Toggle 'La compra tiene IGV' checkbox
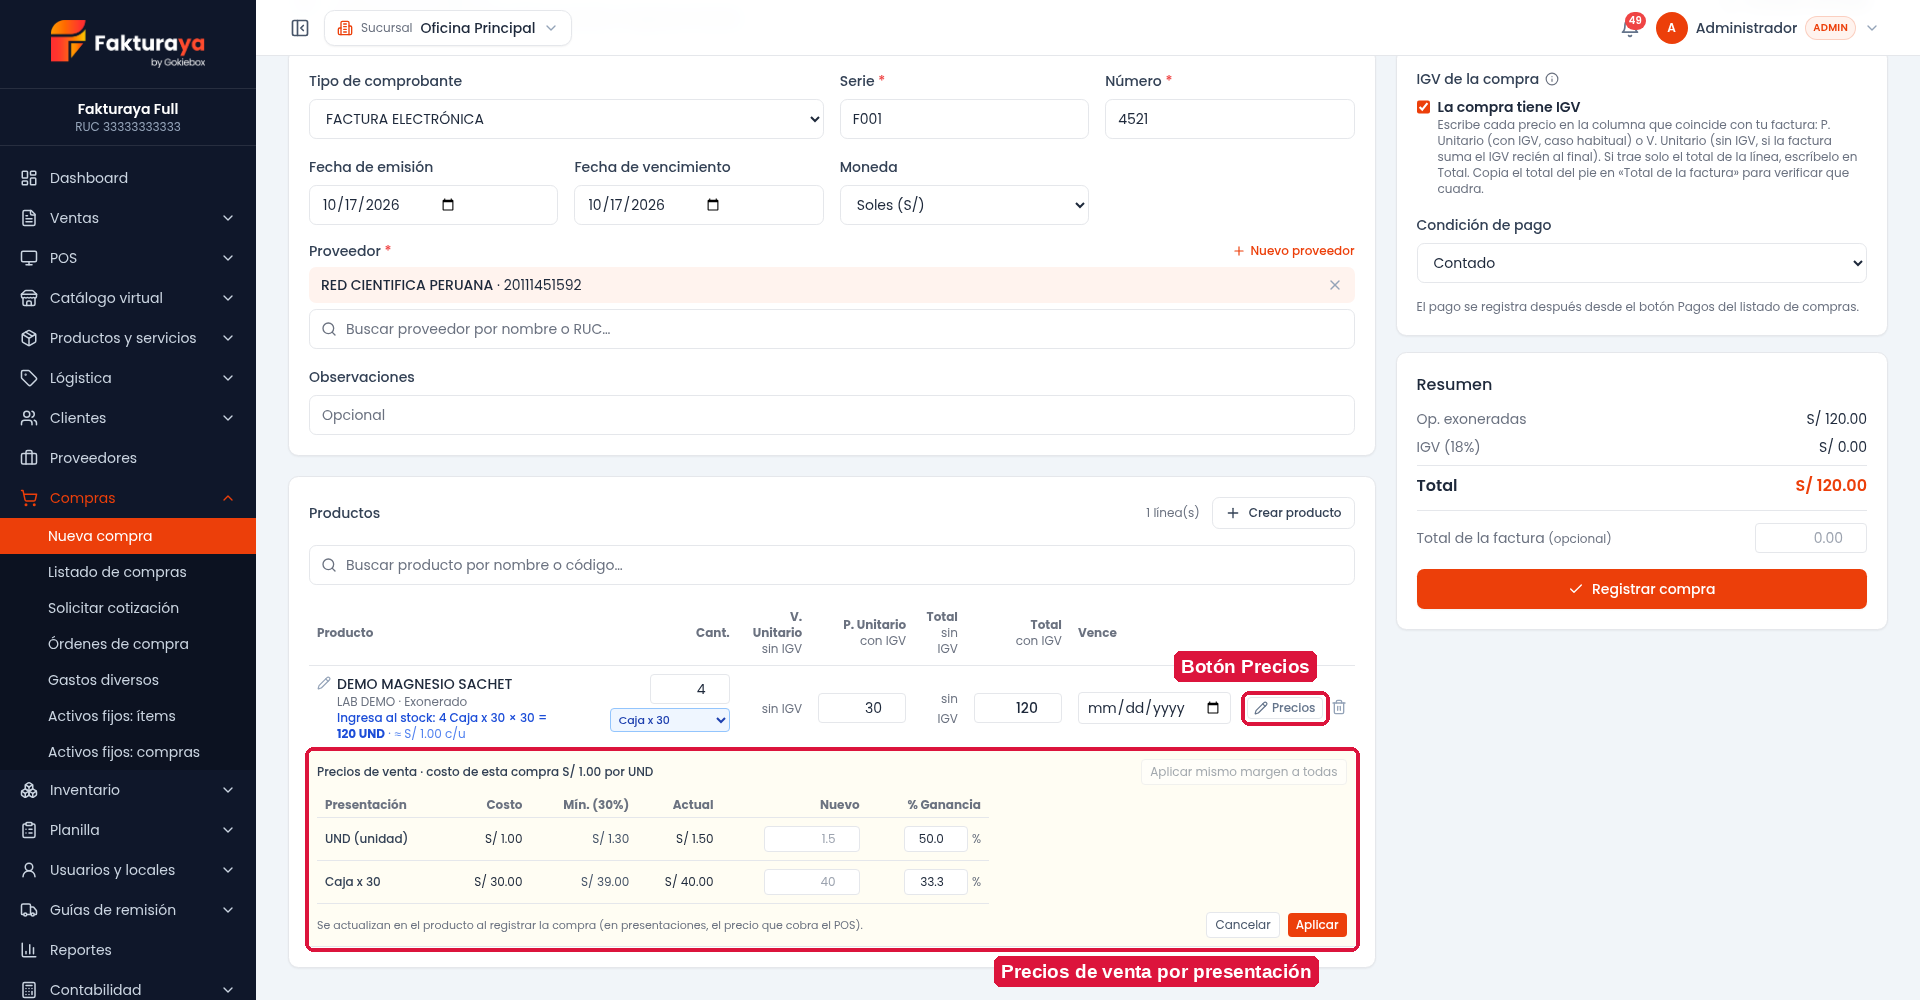 (x=1423, y=107)
